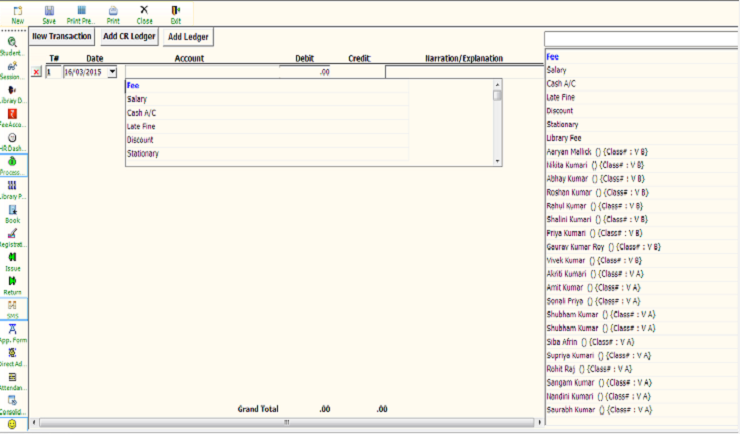Click the bottom horizontal scrollbar
This screenshot has width=740, height=434.
(285, 422)
